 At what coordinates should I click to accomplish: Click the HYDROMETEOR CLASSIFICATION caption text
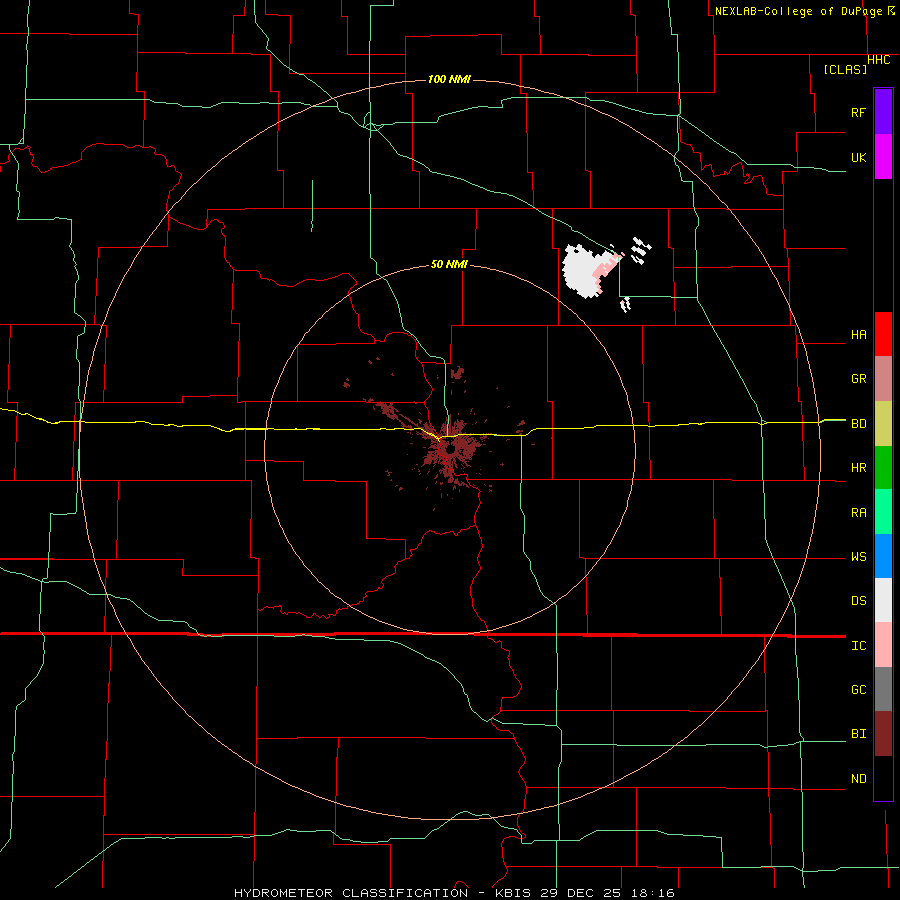(x=351, y=893)
